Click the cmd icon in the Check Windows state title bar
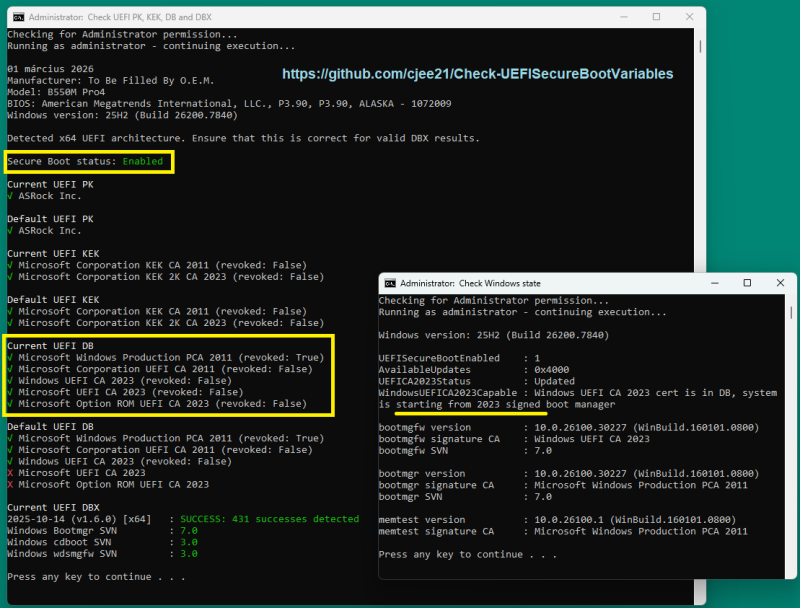The image size is (800, 608). click(390, 283)
